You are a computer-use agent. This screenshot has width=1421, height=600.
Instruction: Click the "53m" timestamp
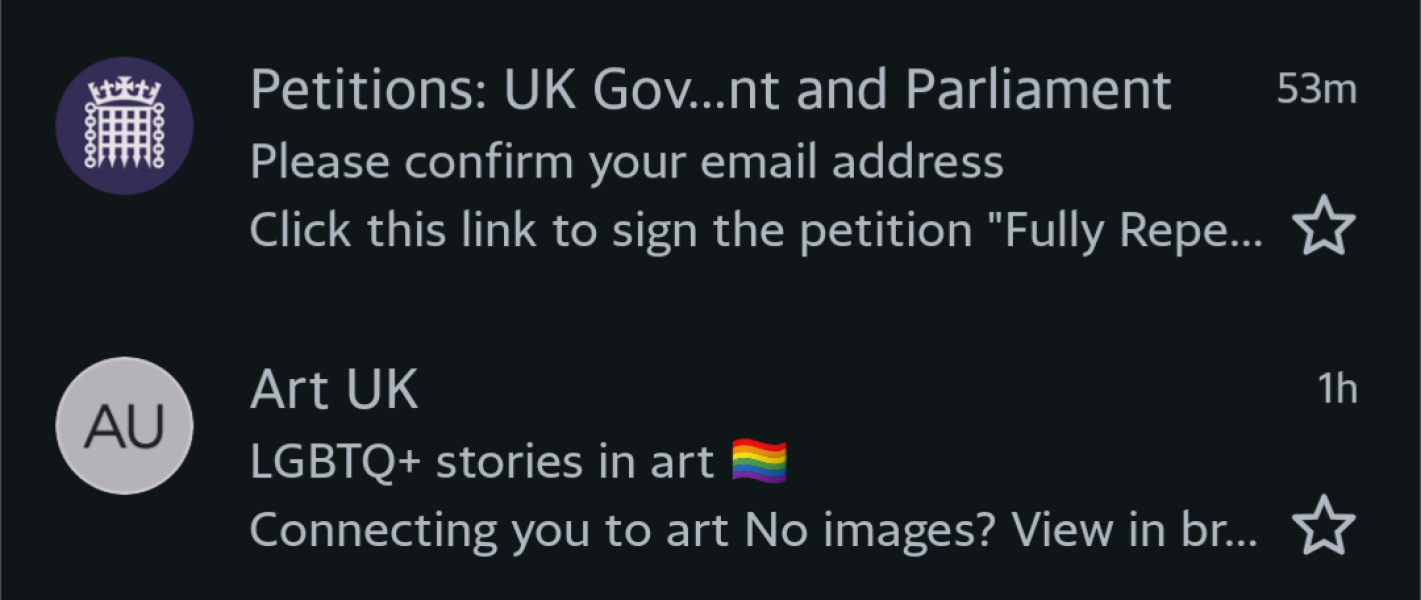[x=1316, y=91]
